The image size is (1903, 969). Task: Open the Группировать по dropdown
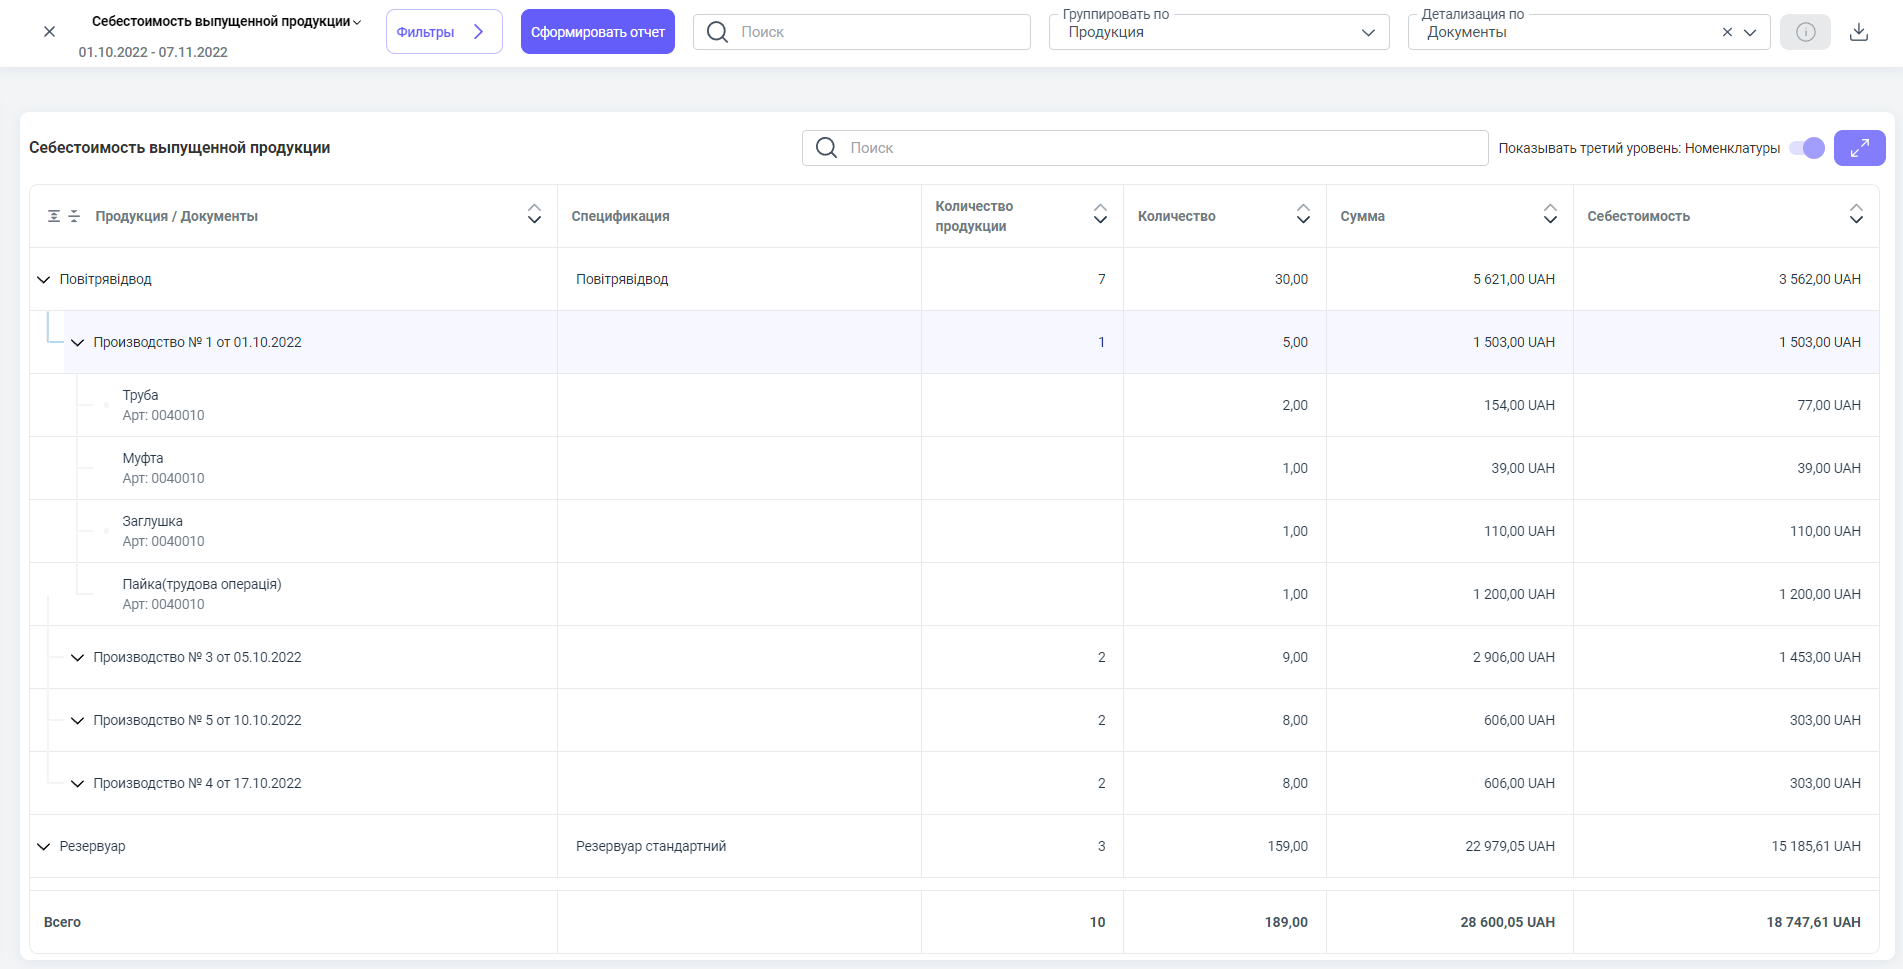point(1367,32)
